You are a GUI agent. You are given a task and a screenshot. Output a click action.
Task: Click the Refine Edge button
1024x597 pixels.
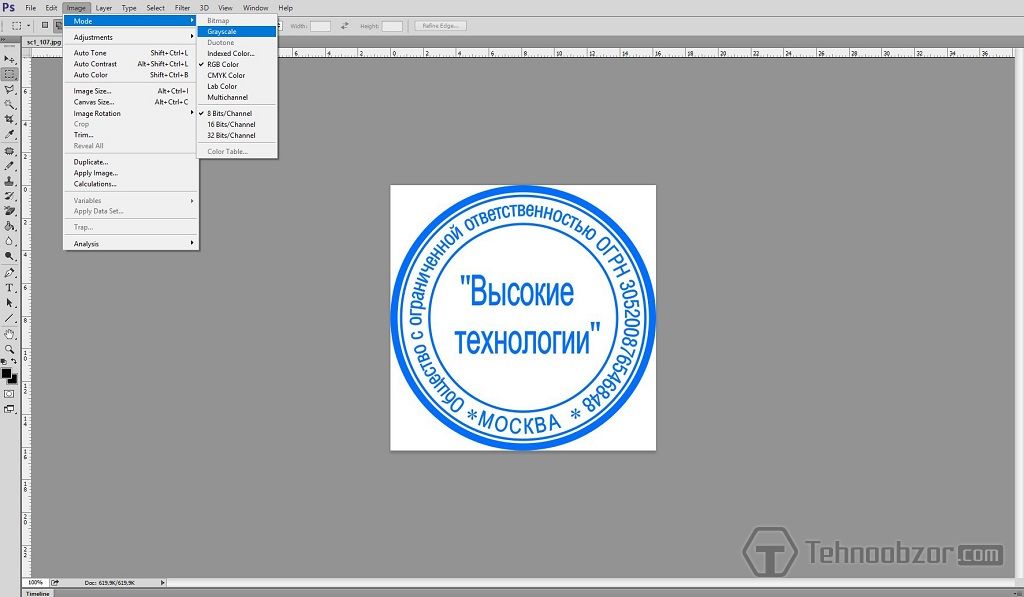click(x=440, y=25)
